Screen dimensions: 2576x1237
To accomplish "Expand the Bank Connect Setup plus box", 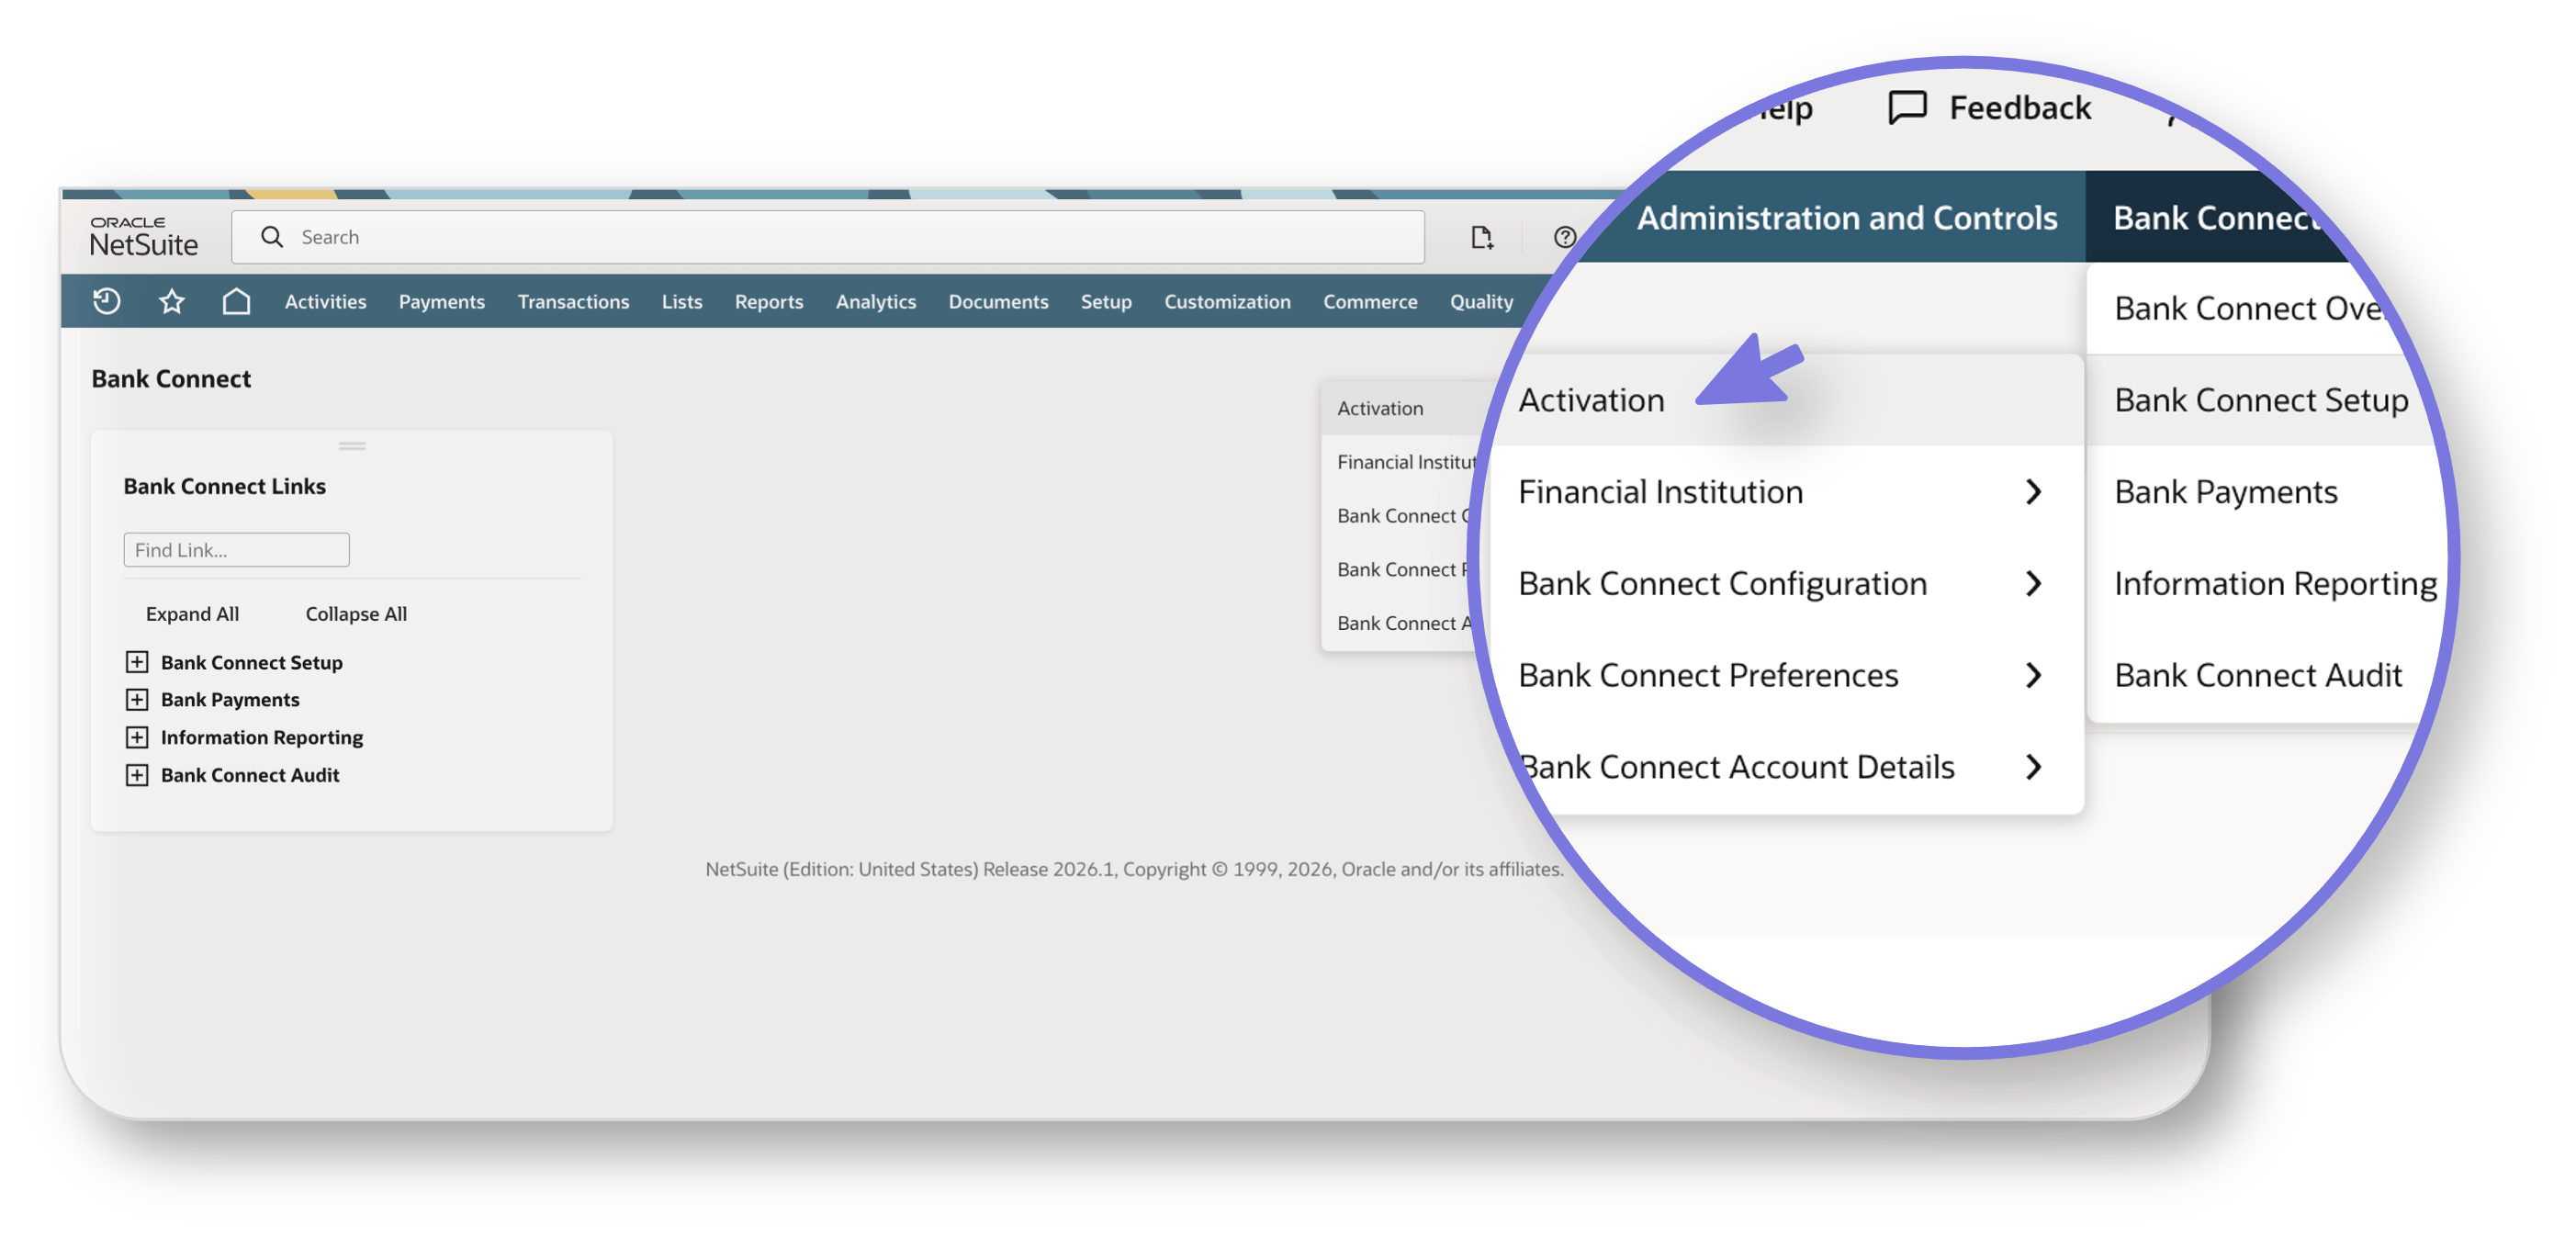I will pyautogui.click(x=137, y=662).
